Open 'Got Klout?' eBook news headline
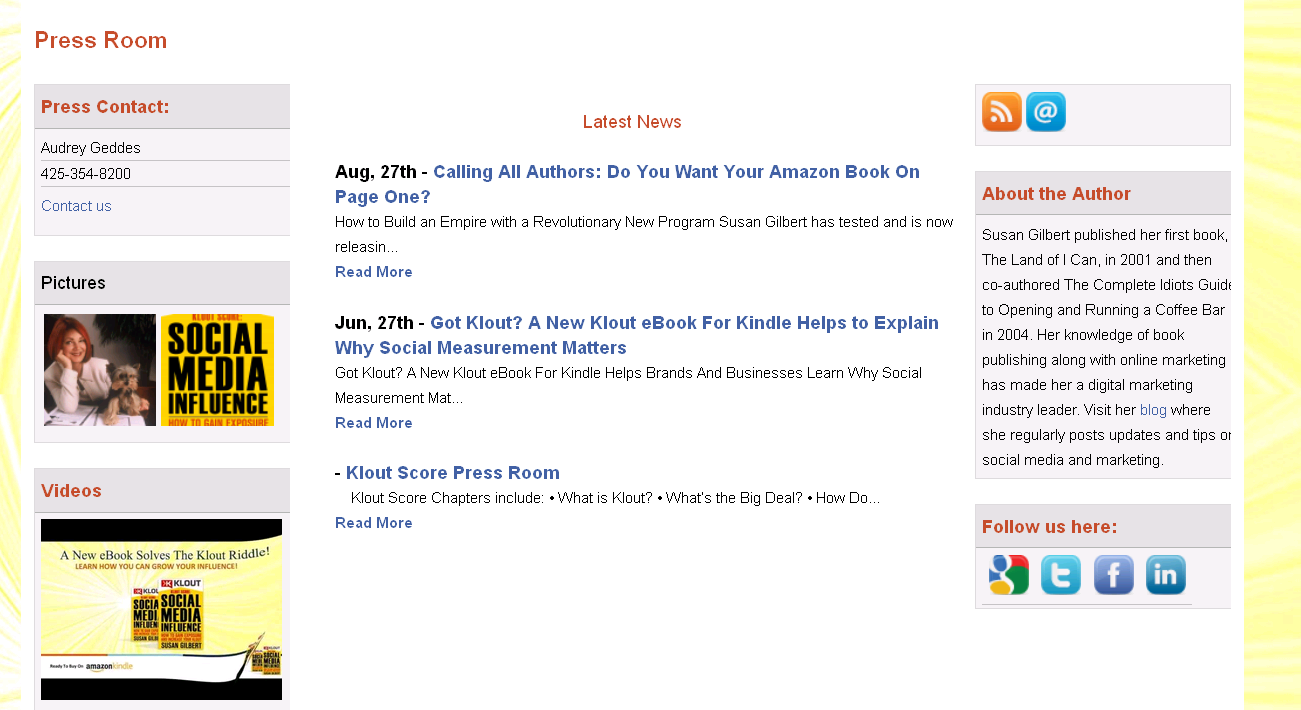 click(x=684, y=323)
